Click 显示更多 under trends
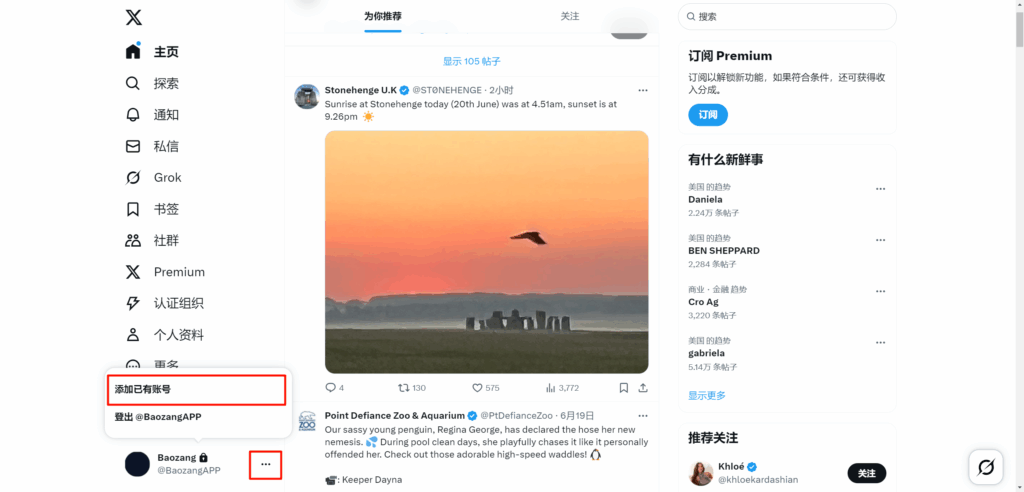 tap(707, 396)
